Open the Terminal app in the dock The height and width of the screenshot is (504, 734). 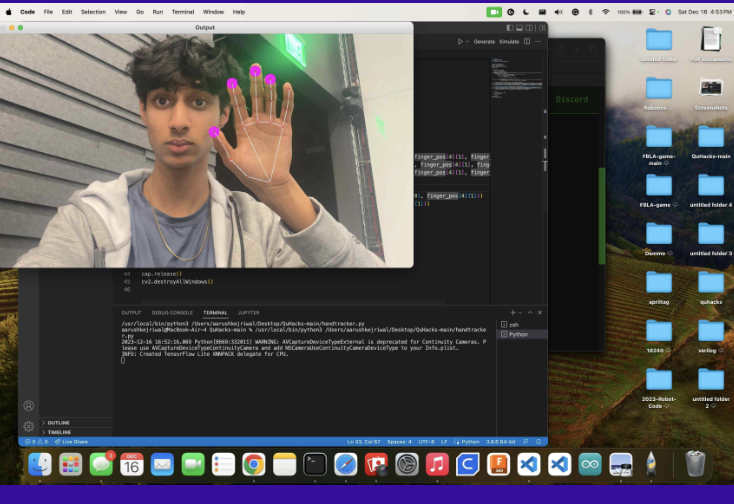pos(315,465)
